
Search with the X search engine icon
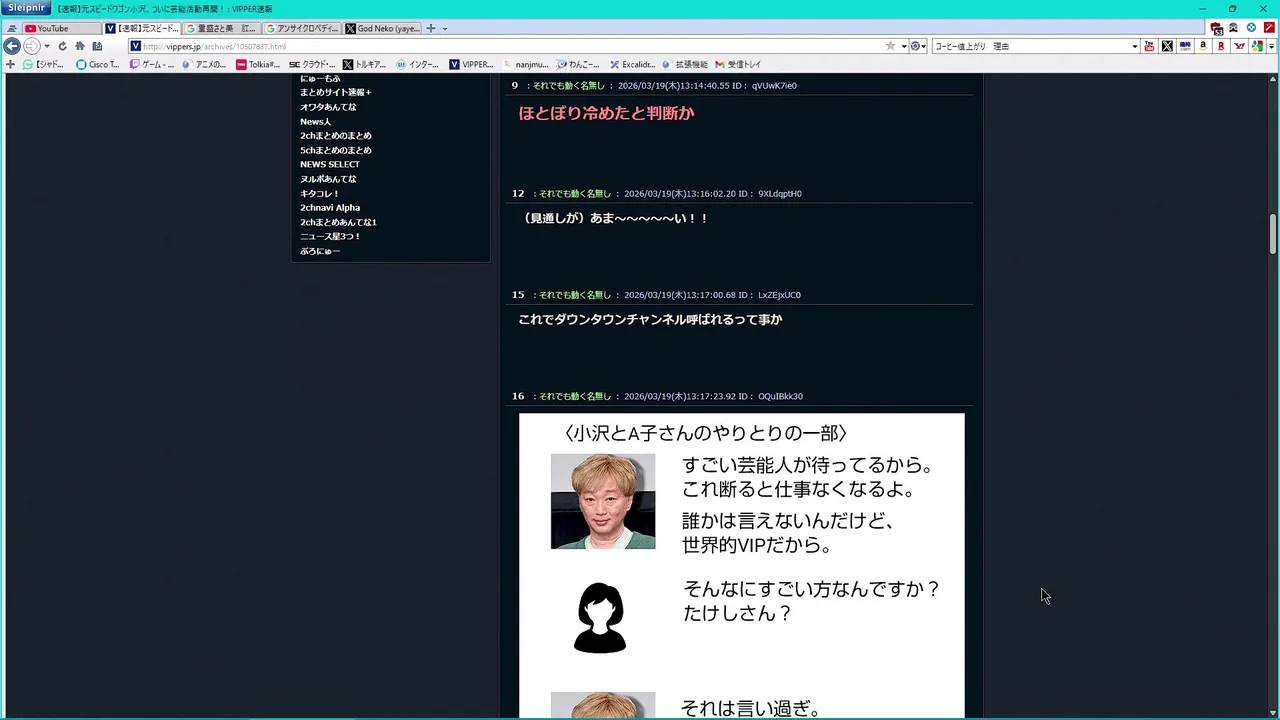[1167, 46]
